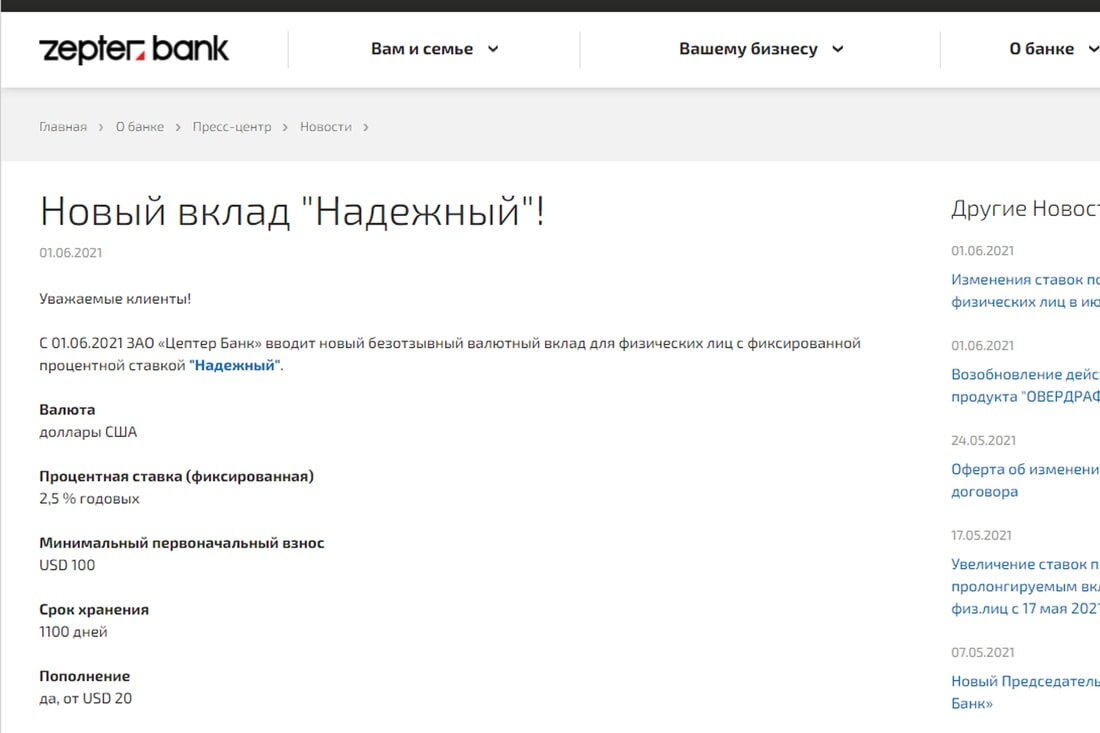
Task: Select the value "да, от USD 20"
Action: tap(86, 699)
